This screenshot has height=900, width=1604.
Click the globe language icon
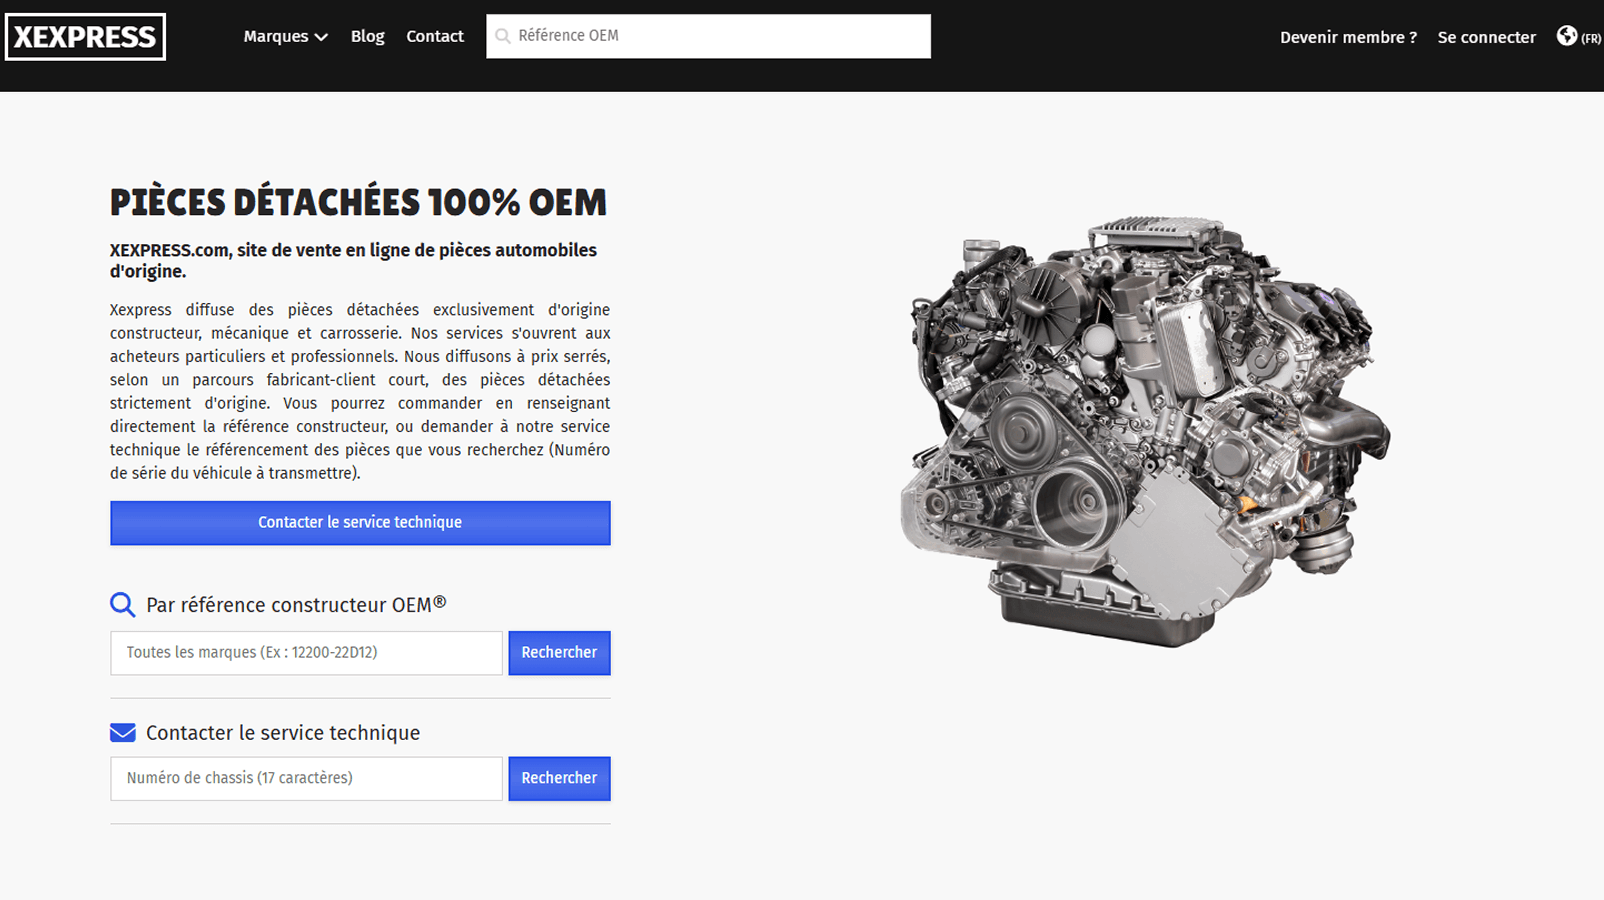click(1566, 36)
